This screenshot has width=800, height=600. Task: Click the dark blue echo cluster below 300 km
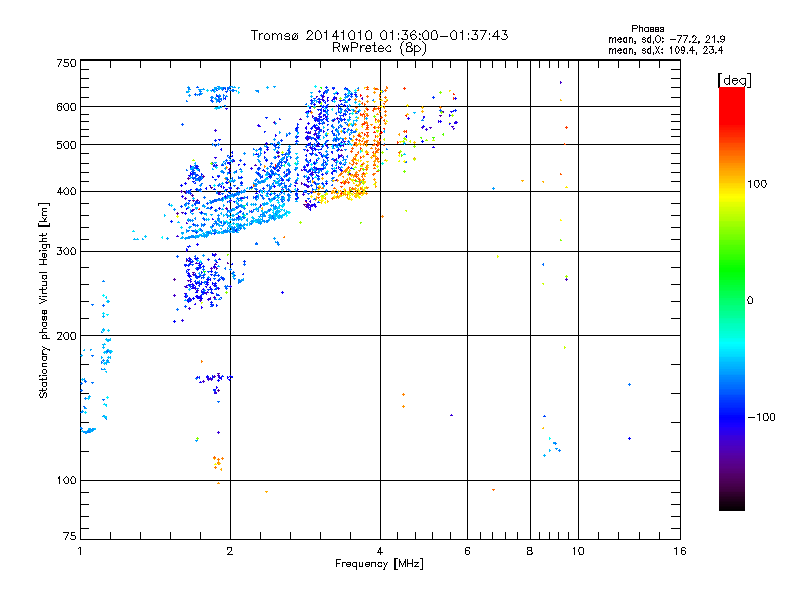[x=204, y=280]
